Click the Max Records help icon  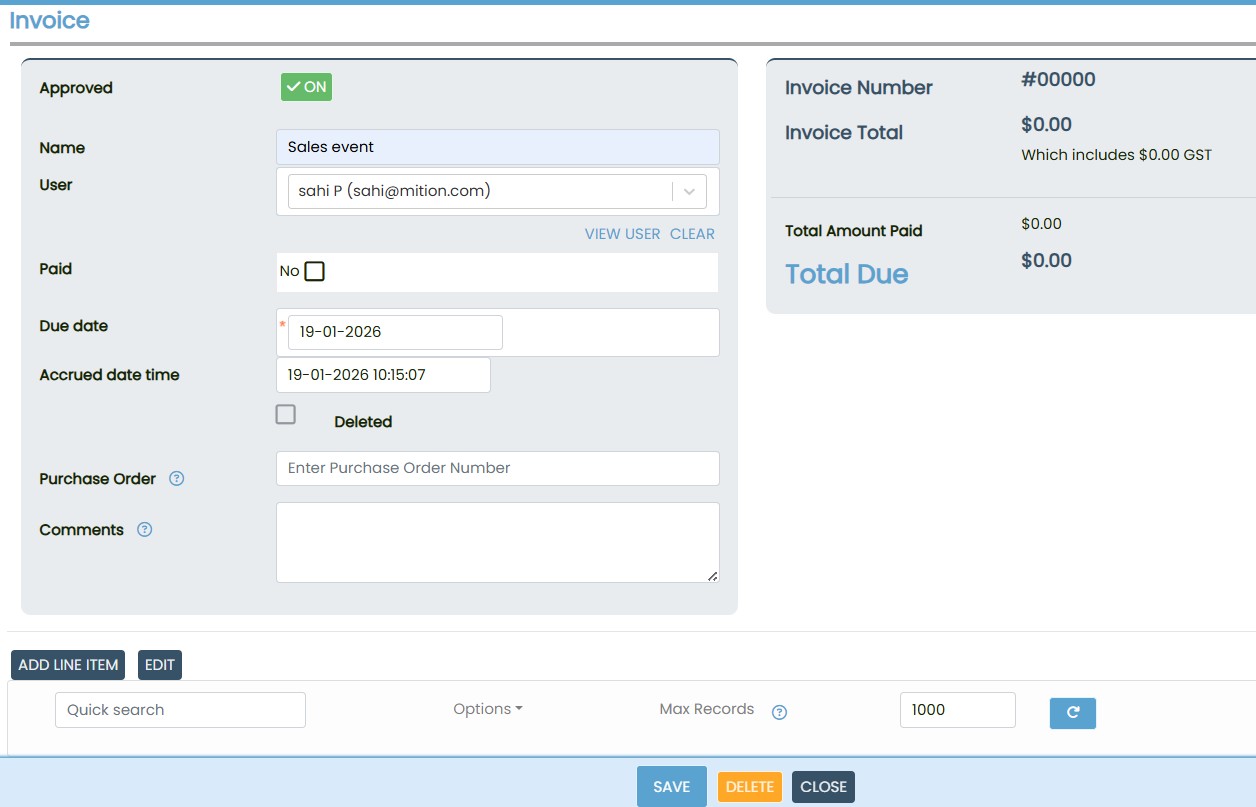(780, 712)
